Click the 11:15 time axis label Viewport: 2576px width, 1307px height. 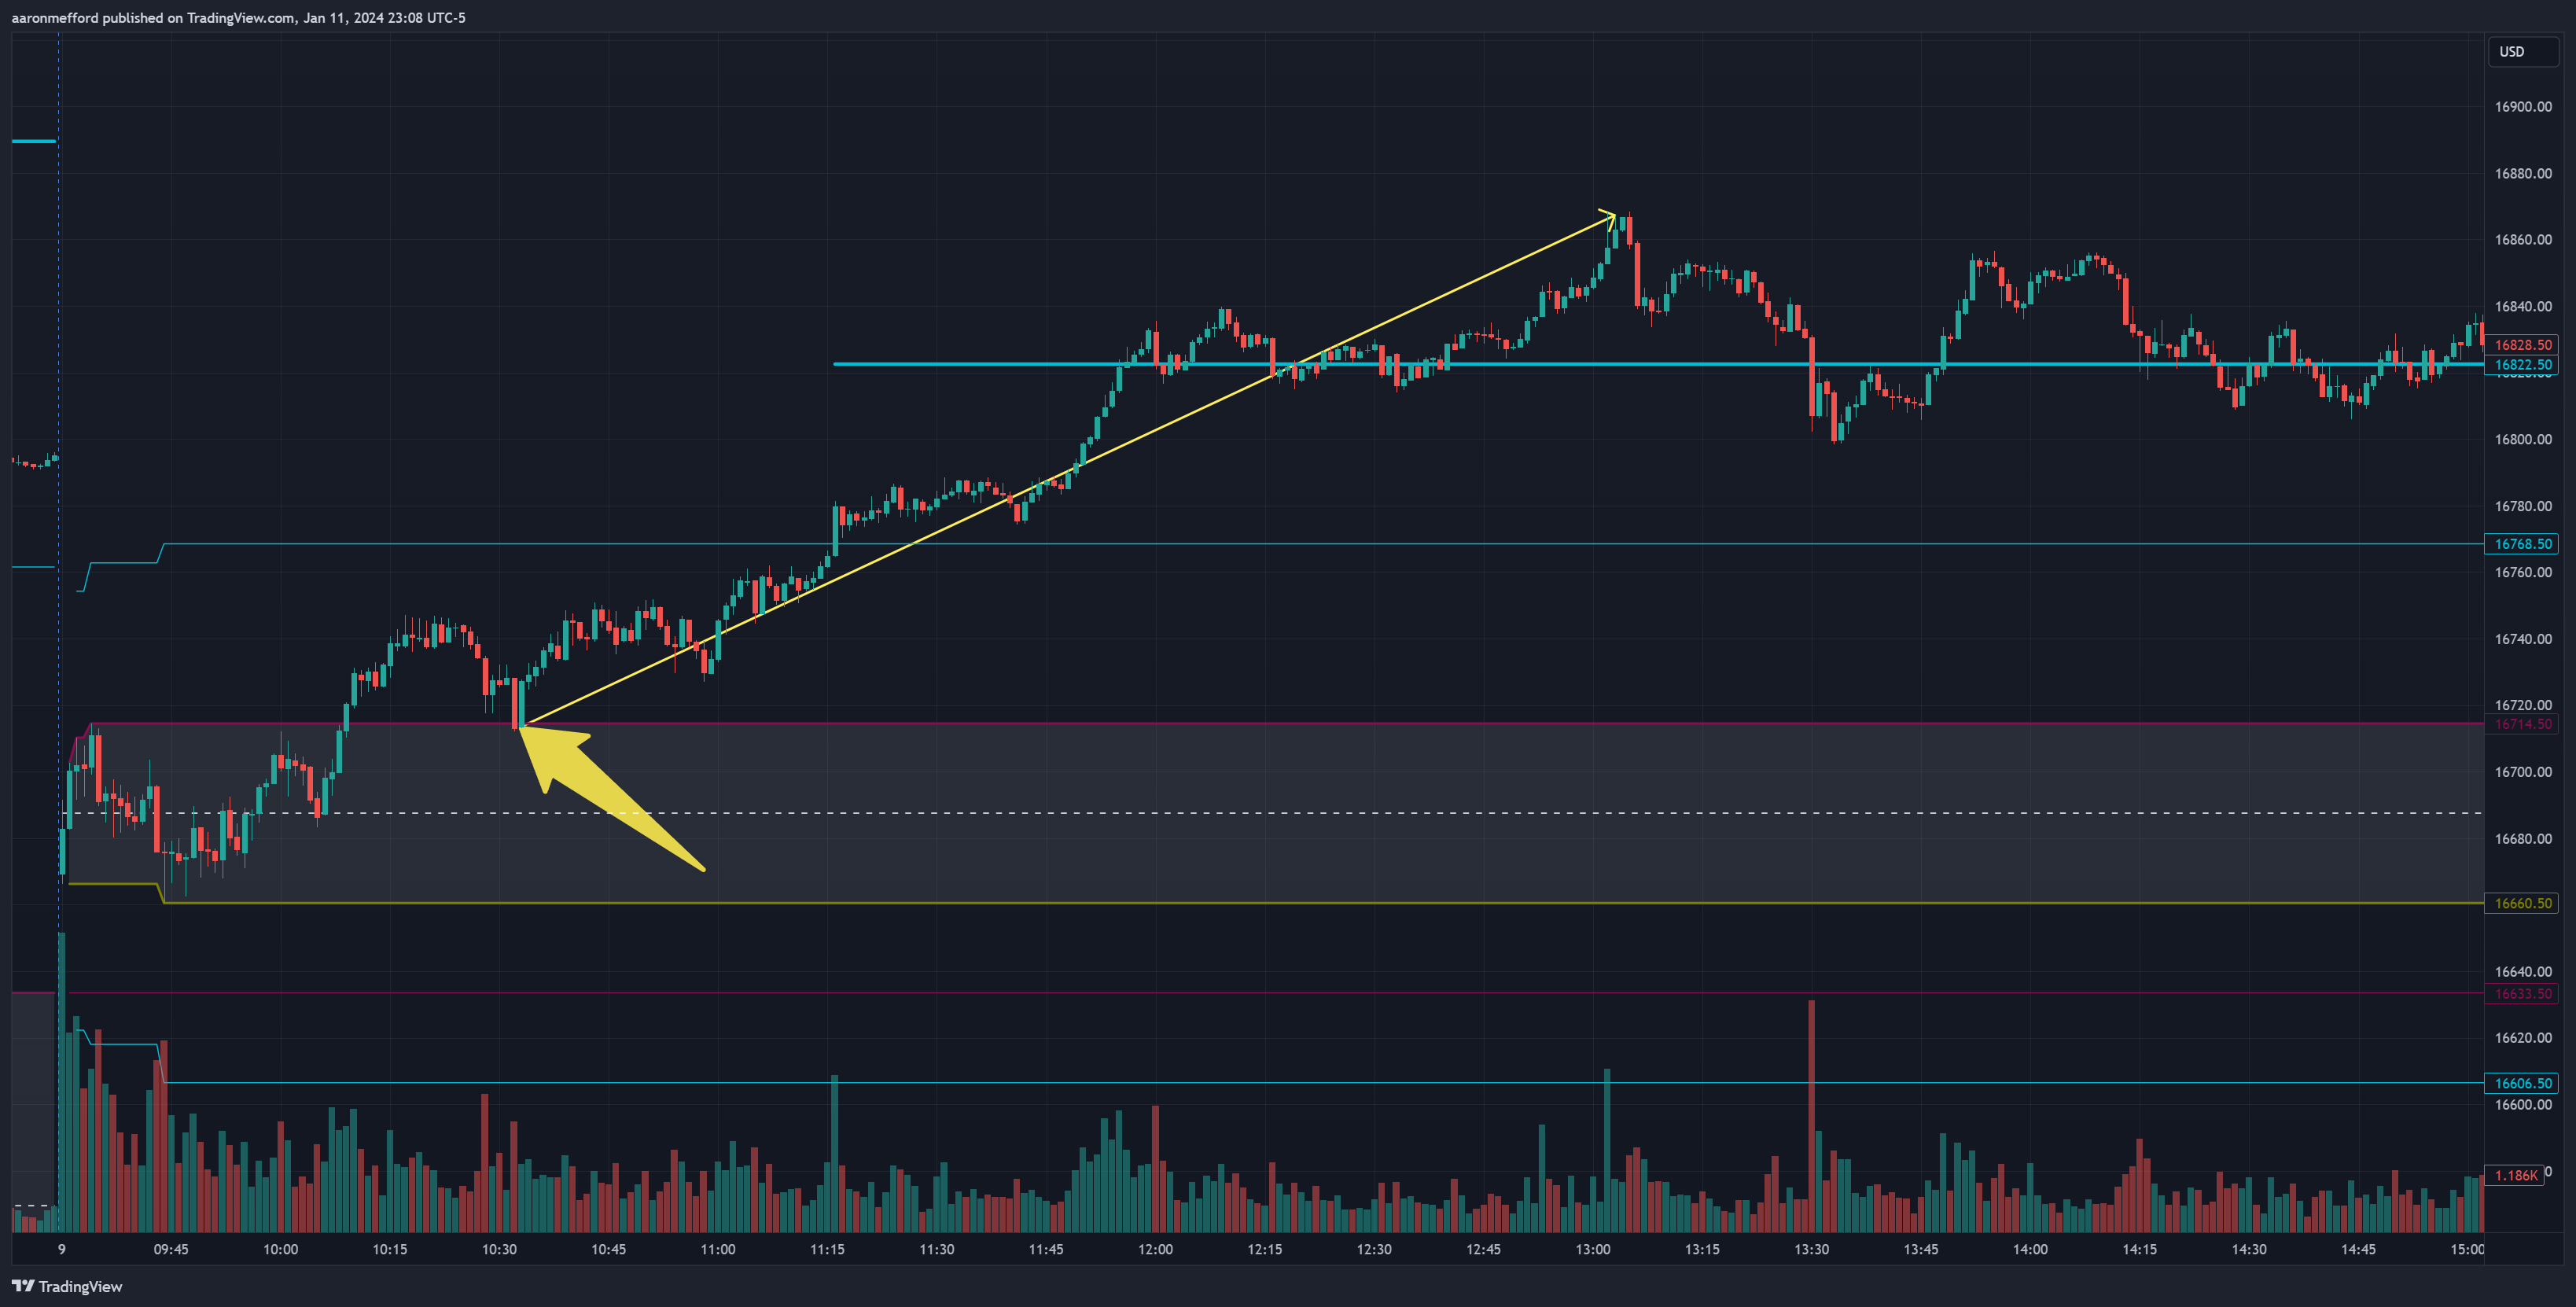coord(827,1249)
